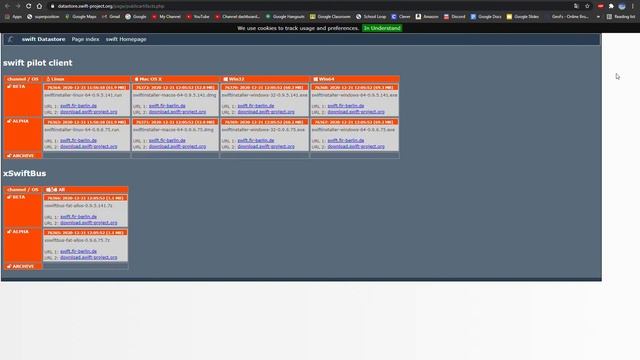The width and height of the screenshot is (640, 360).
Task: Open the Chrome three-dot menu
Action: pos(633,6)
